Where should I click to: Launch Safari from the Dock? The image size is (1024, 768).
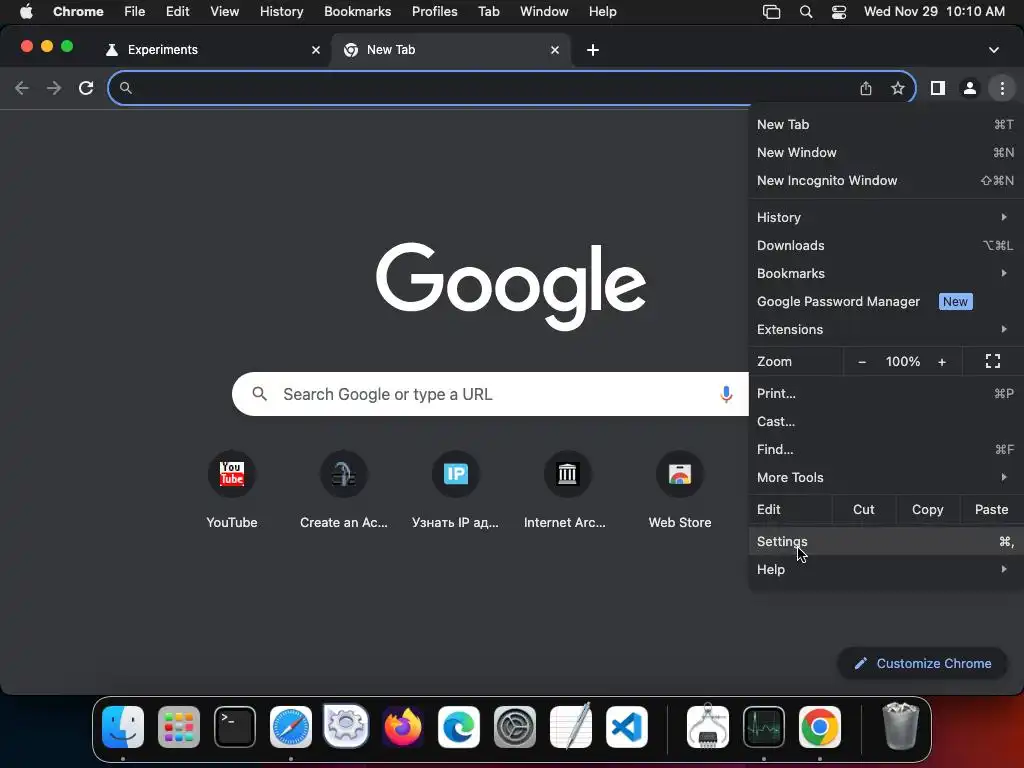click(x=291, y=727)
